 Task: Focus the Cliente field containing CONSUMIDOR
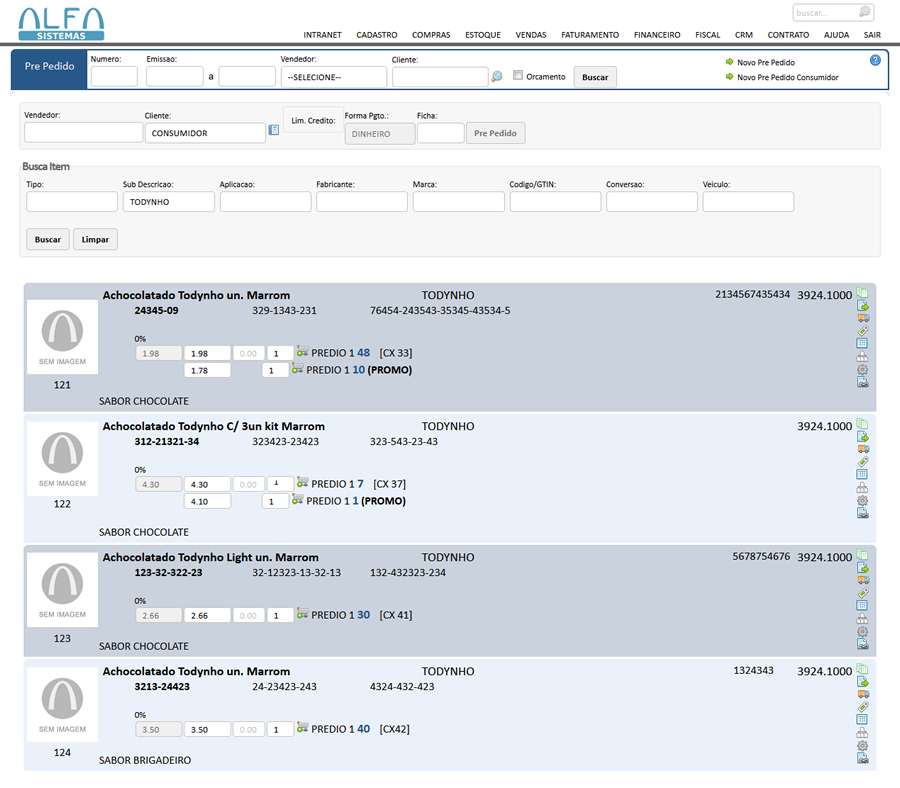tap(205, 133)
